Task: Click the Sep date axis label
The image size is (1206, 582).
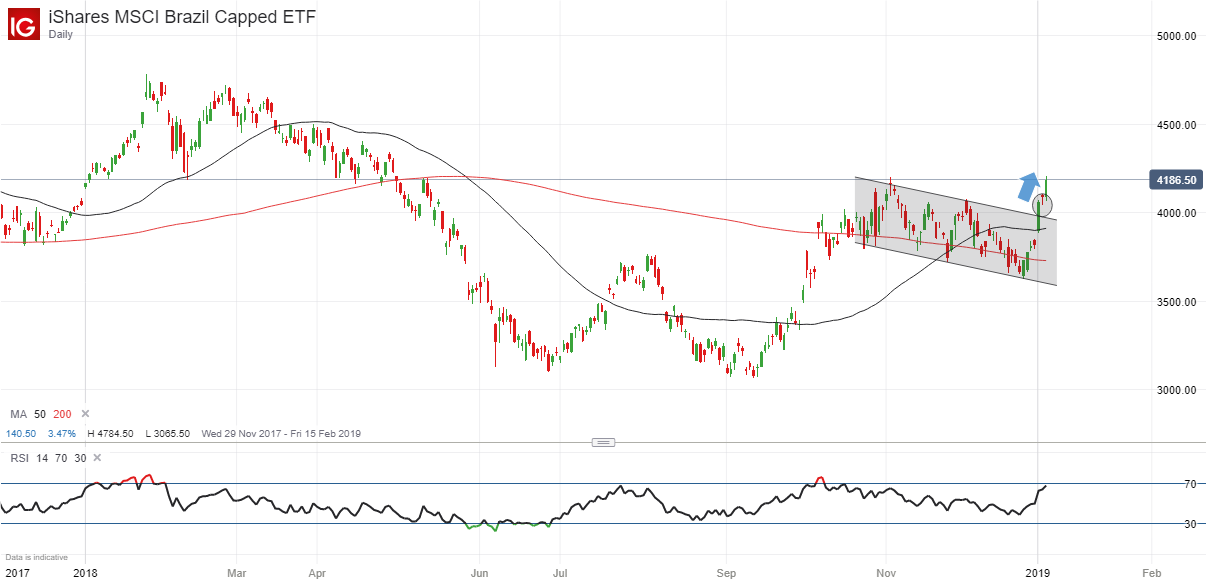Action: (727, 574)
